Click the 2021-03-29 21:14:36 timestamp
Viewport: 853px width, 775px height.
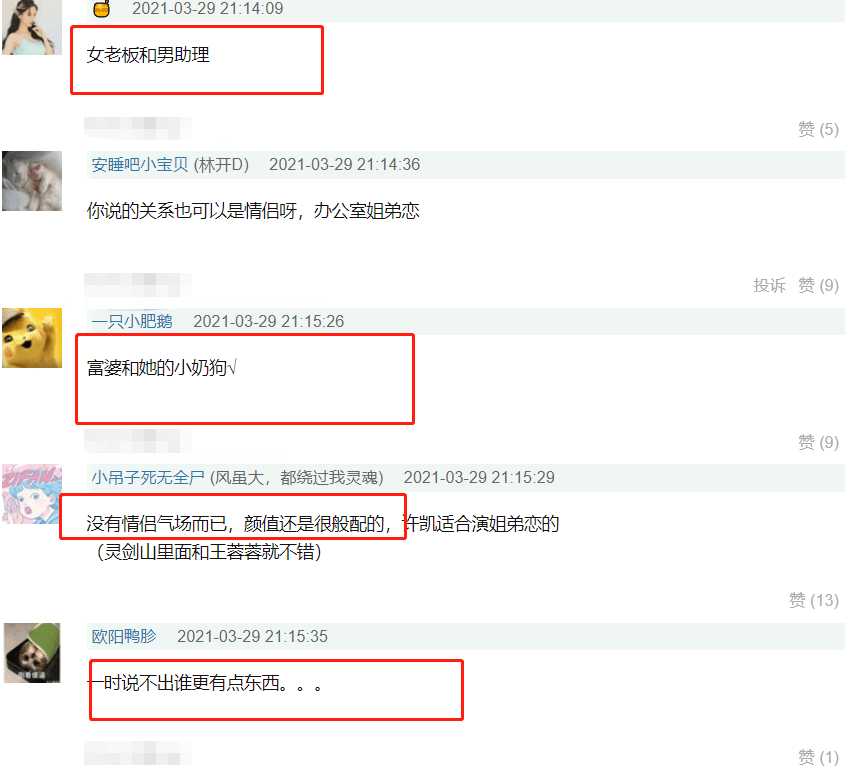click(344, 165)
